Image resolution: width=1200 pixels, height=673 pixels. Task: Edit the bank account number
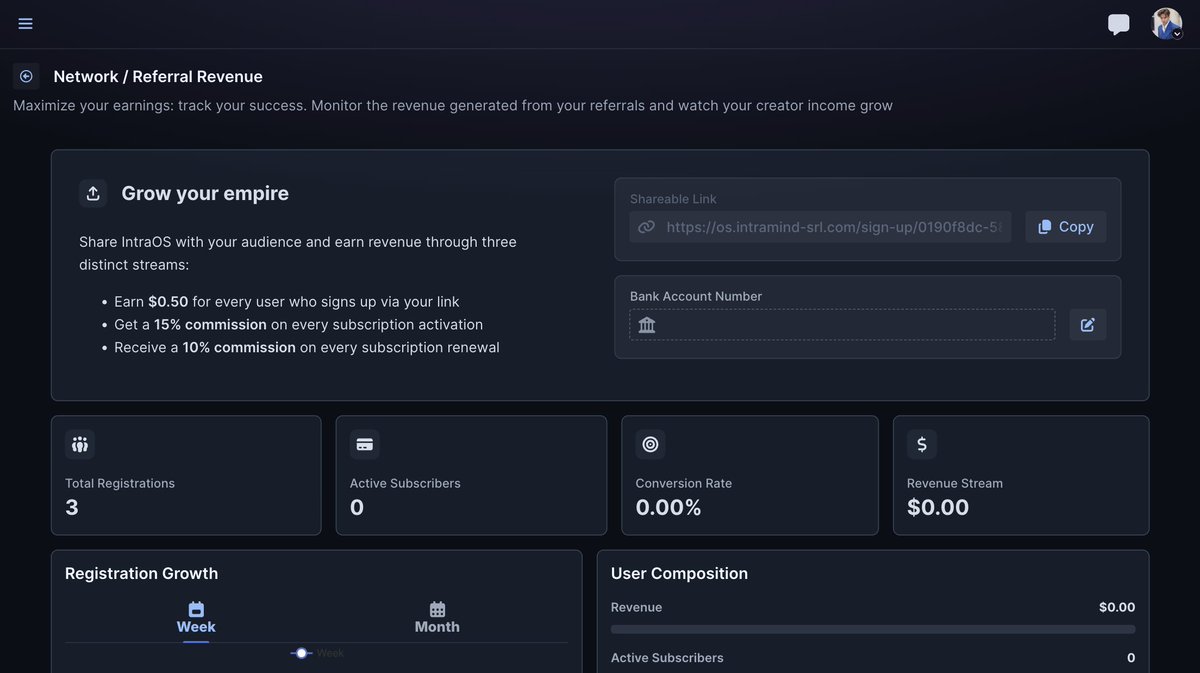pos(1087,325)
